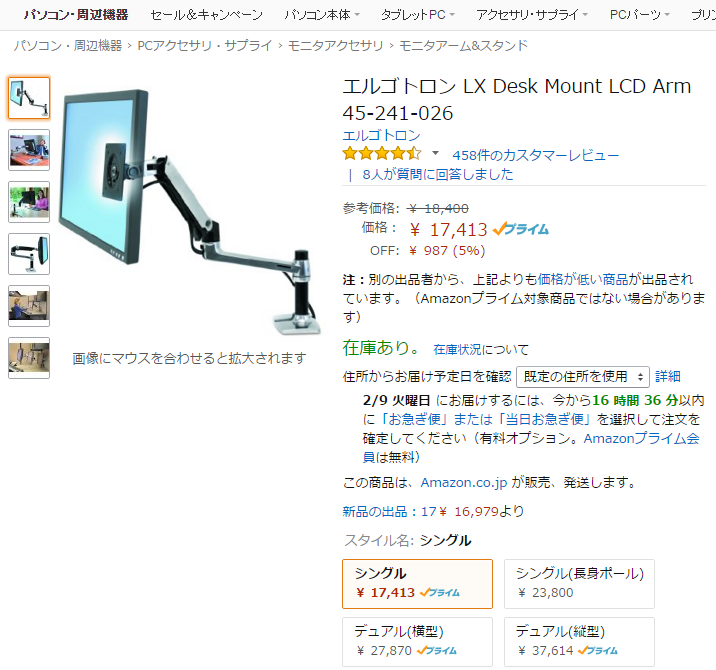Open the エルゴトロン brand link
The width and height of the screenshot is (716, 670).
click(381, 135)
